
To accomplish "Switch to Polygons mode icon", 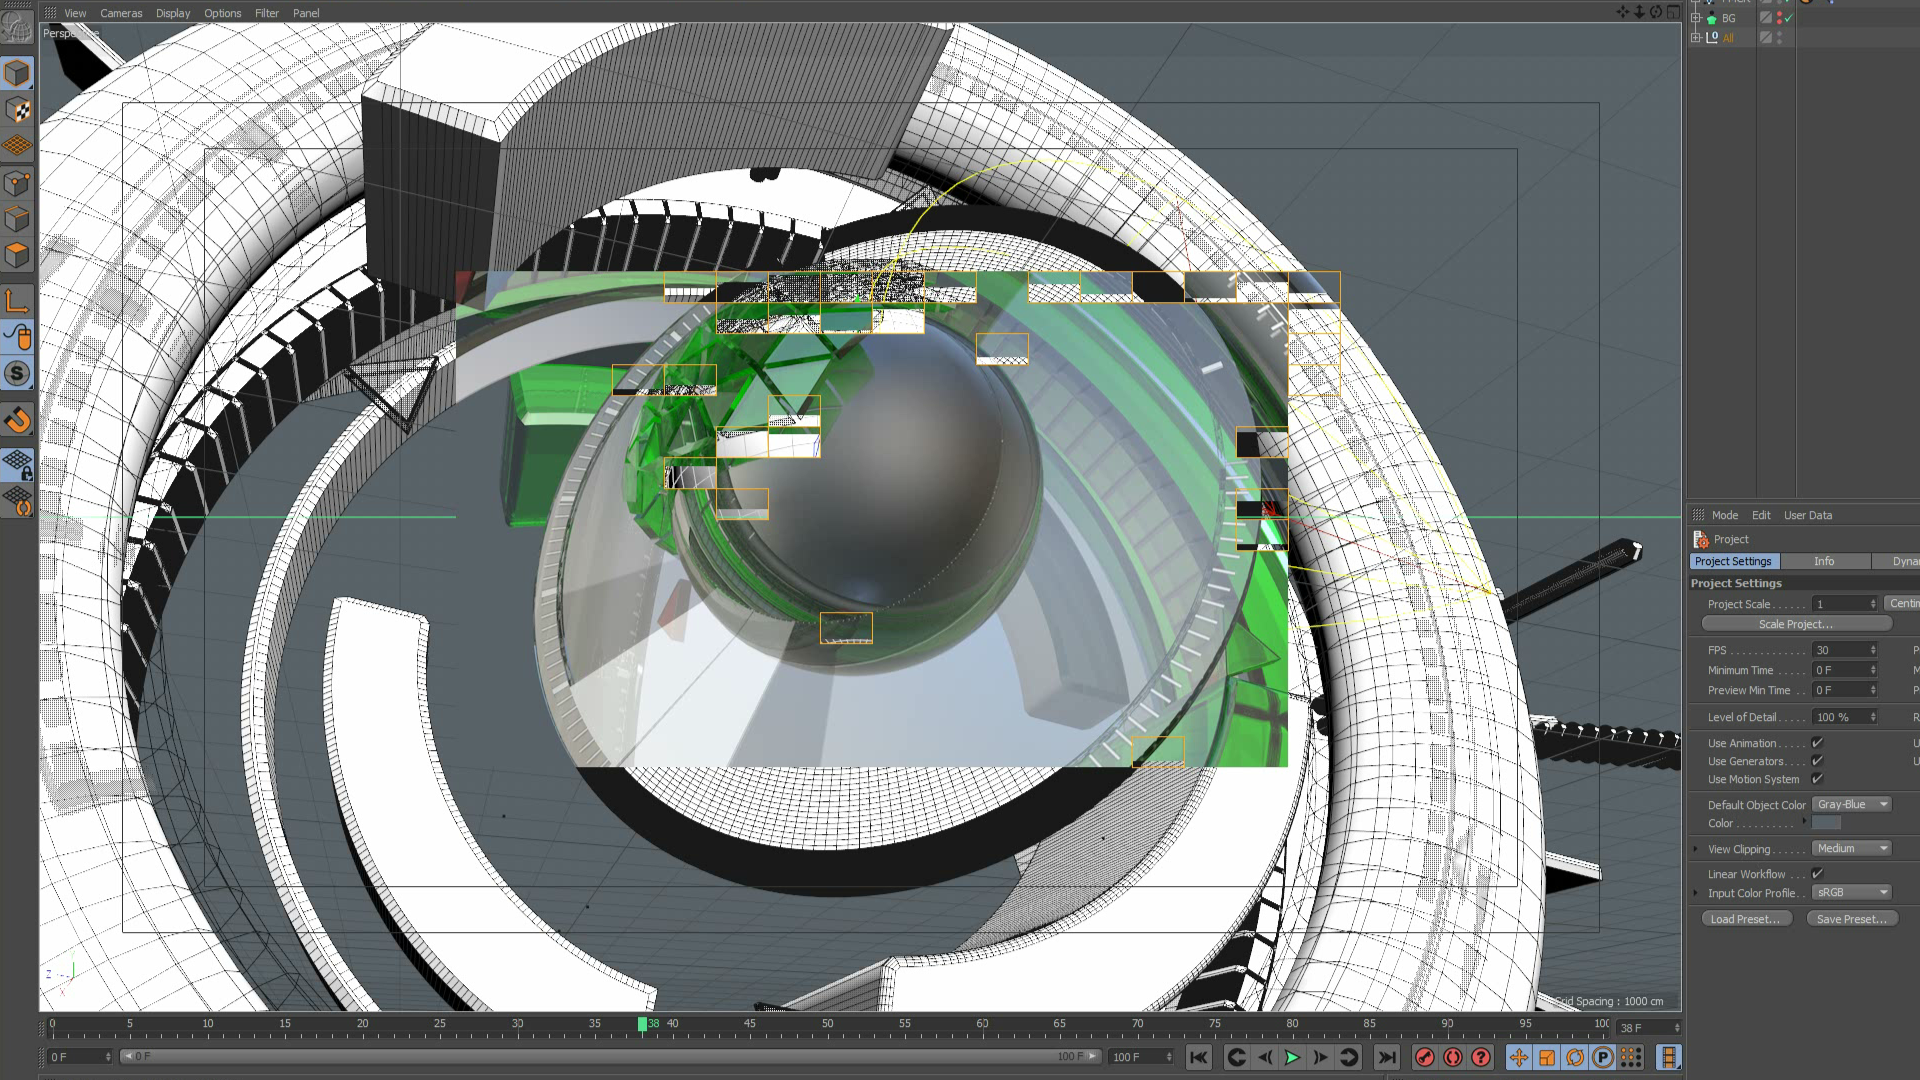I will click(x=17, y=256).
